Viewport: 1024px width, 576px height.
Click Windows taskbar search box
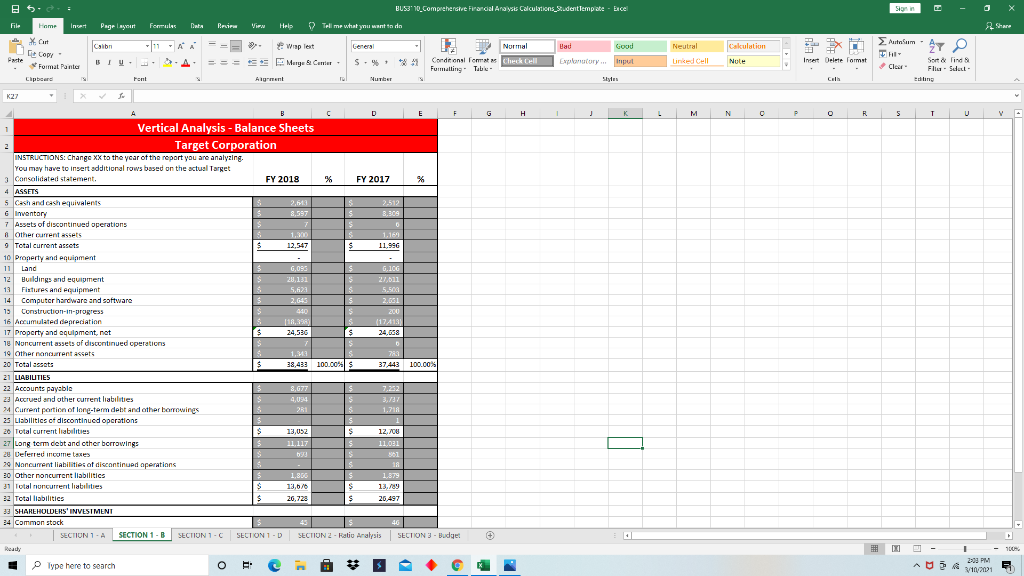[118, 566]
